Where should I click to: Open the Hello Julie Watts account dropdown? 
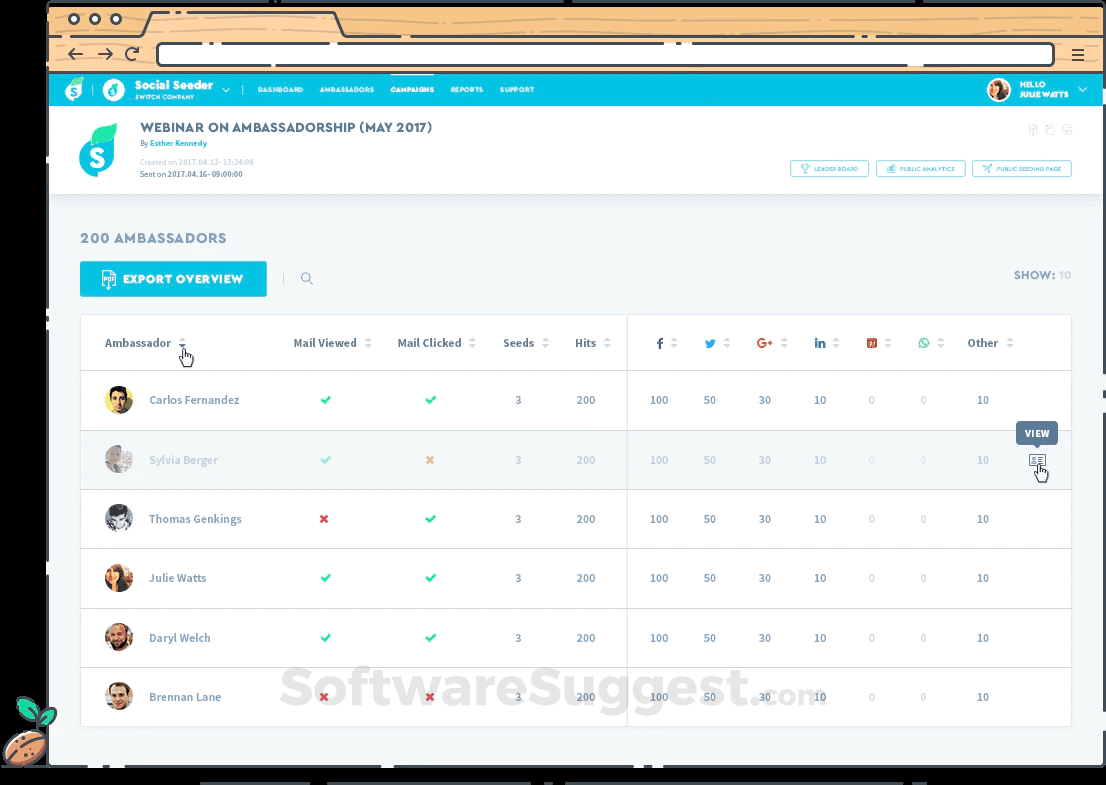point(1040,89)
